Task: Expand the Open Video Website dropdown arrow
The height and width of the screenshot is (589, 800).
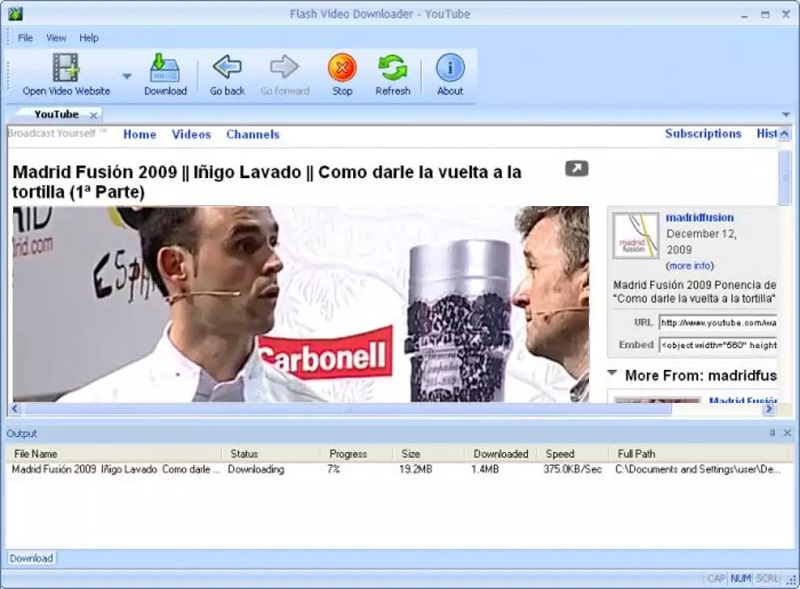Action: [127, 76]
